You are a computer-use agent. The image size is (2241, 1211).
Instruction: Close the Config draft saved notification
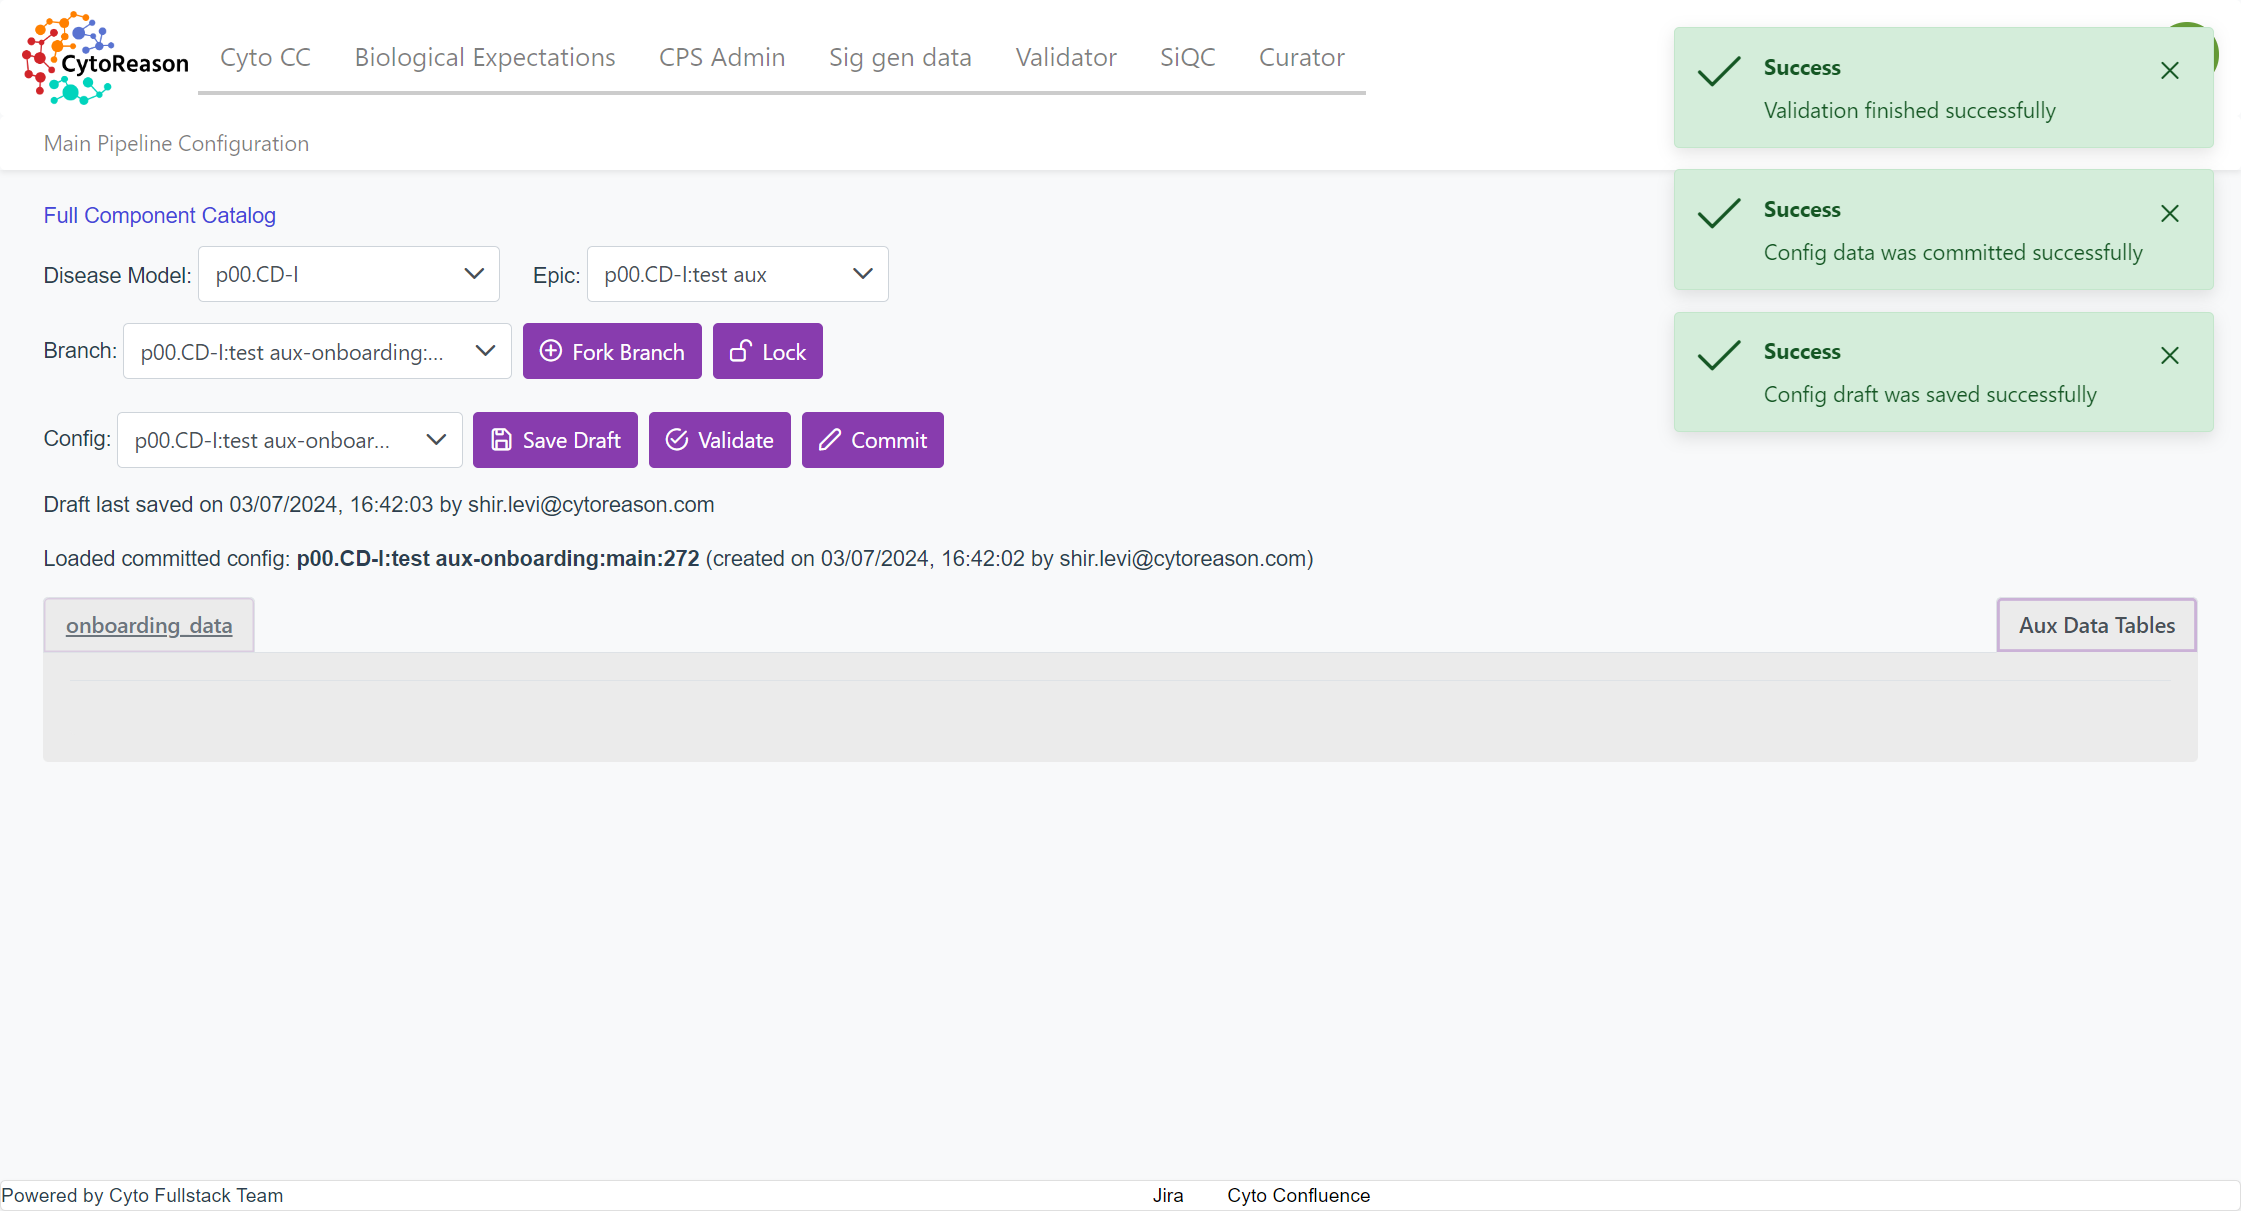tap(2169, 356)
